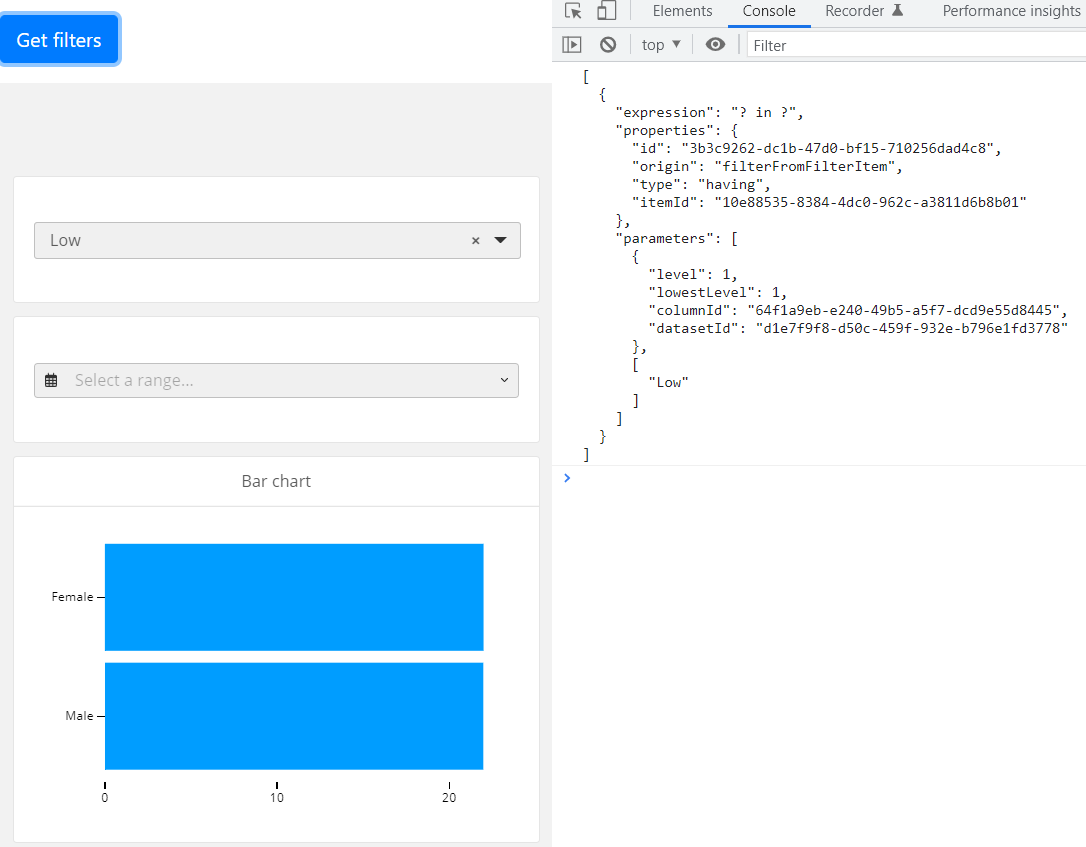Toggle the device toolbar icon
1086x847 pixels.
[x=606, y=12]
